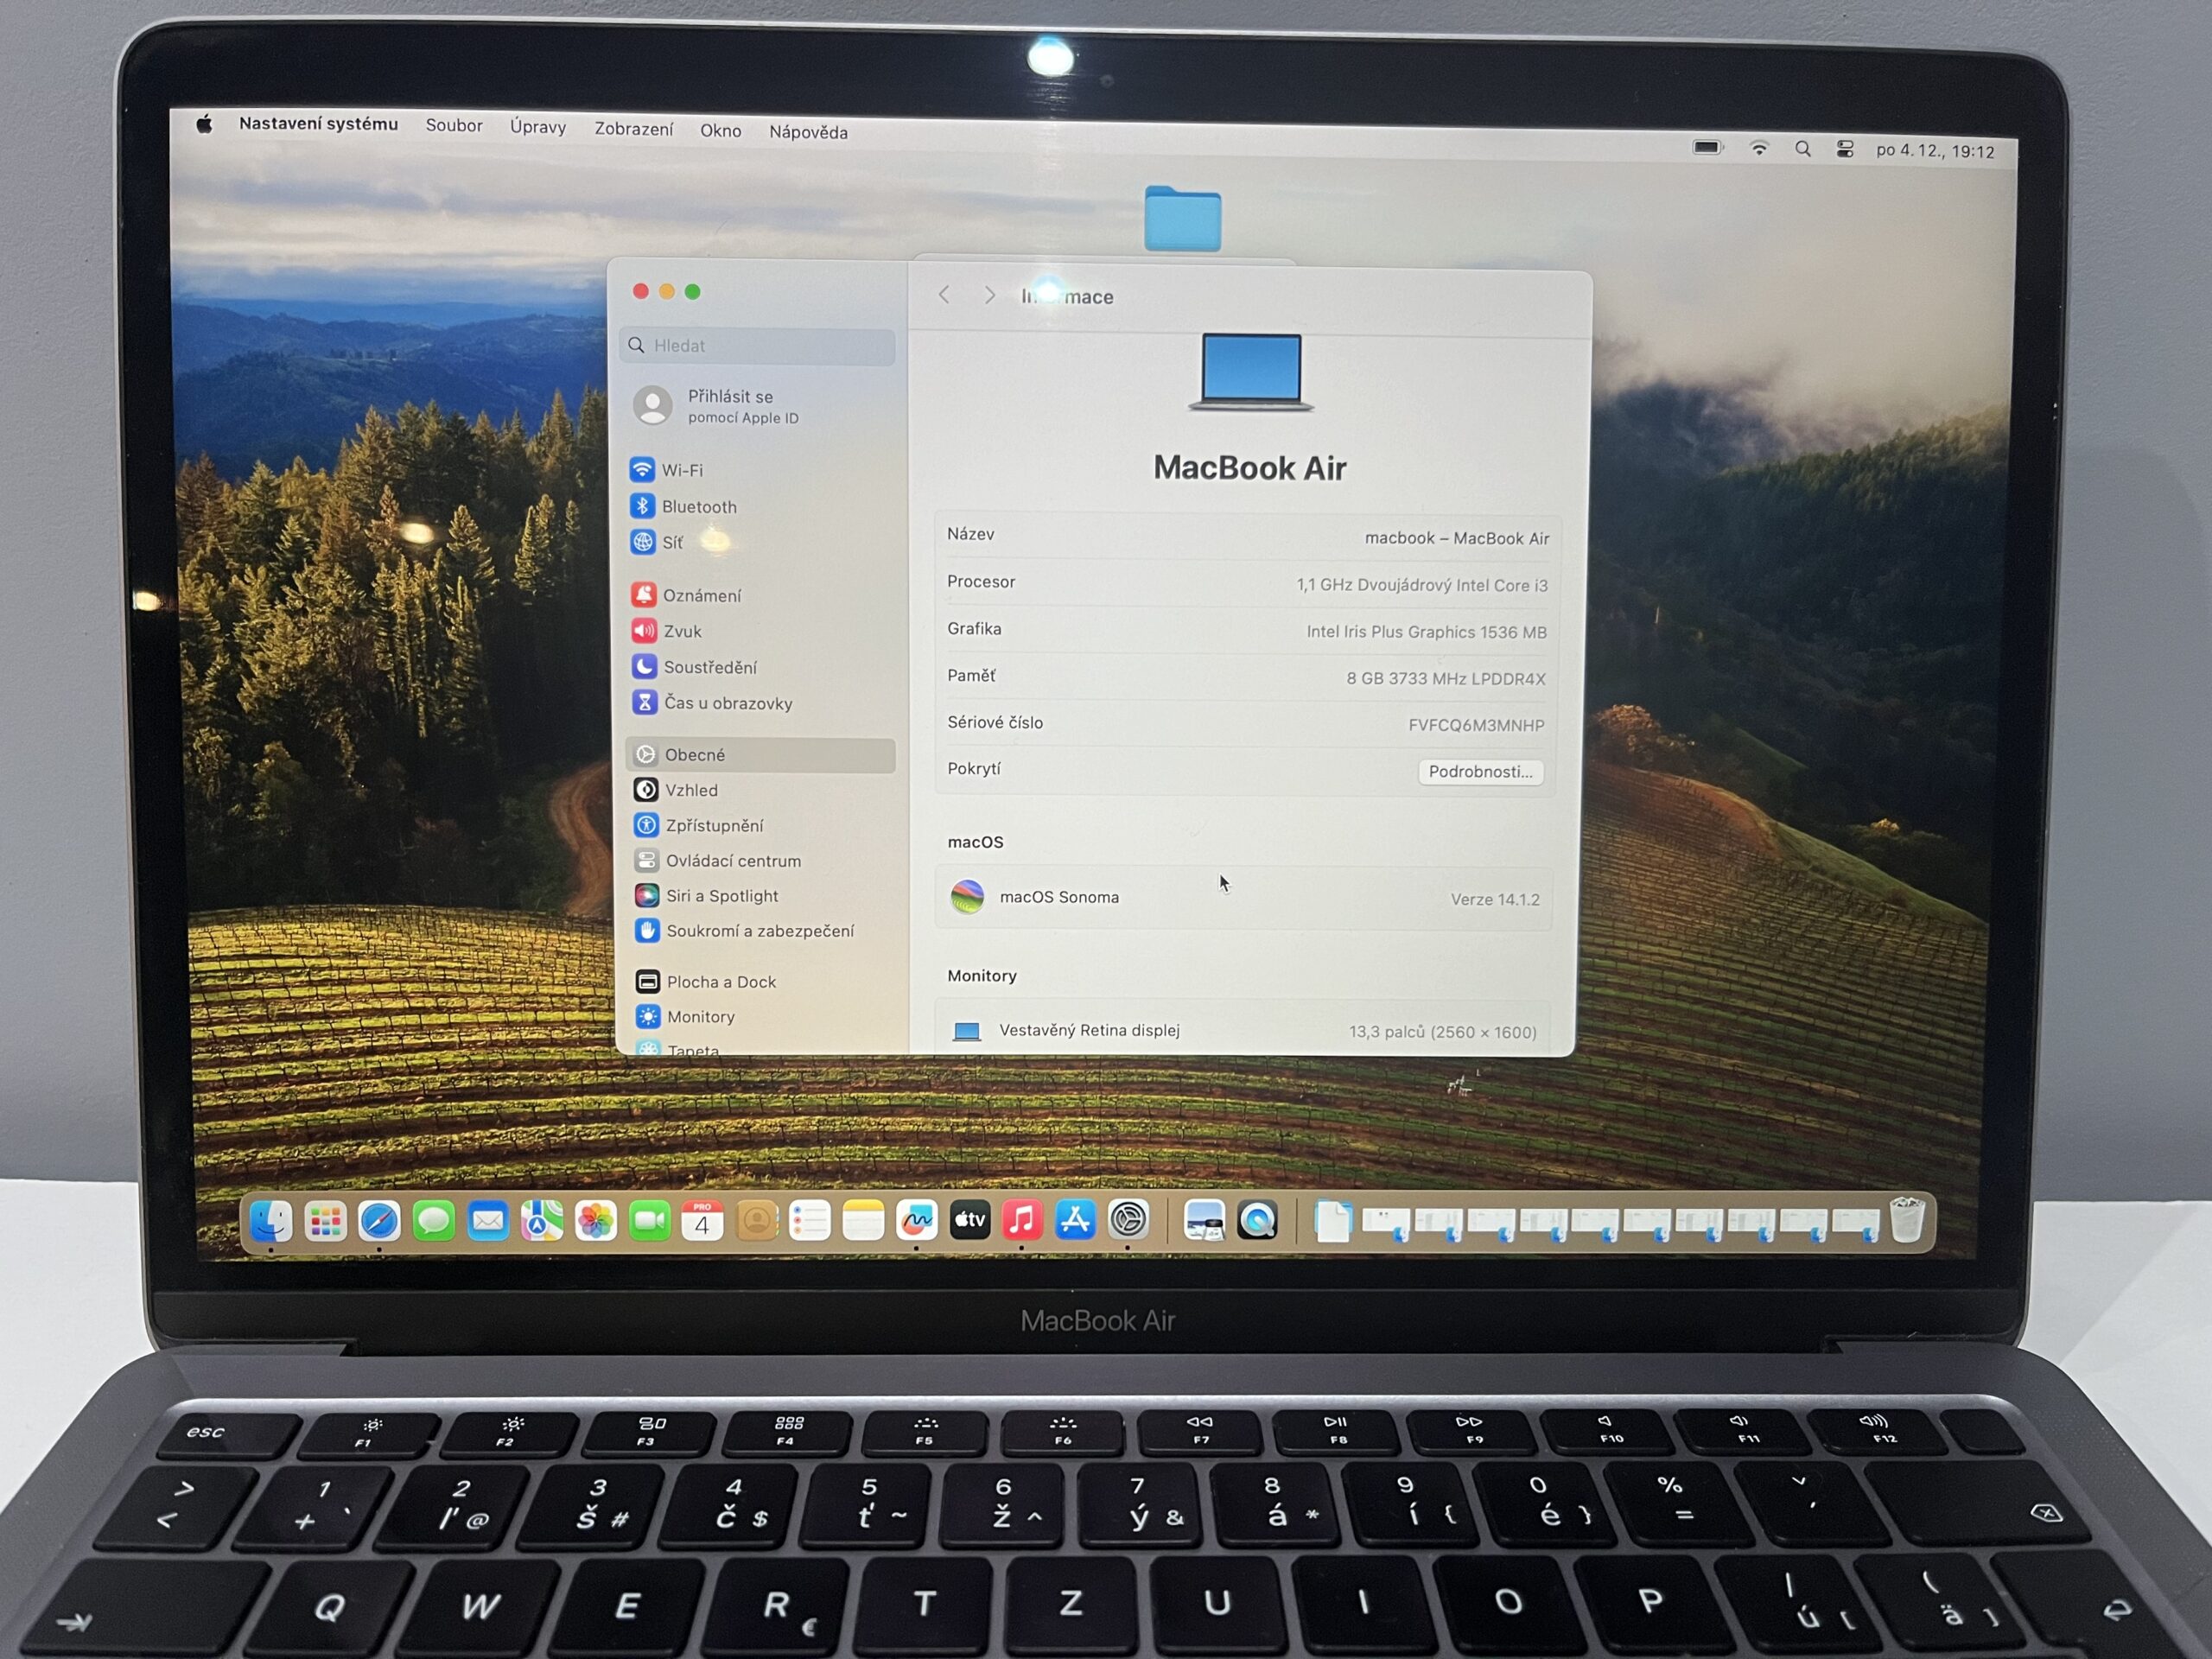Open the Nápověda menu

[x=808, y=132]
